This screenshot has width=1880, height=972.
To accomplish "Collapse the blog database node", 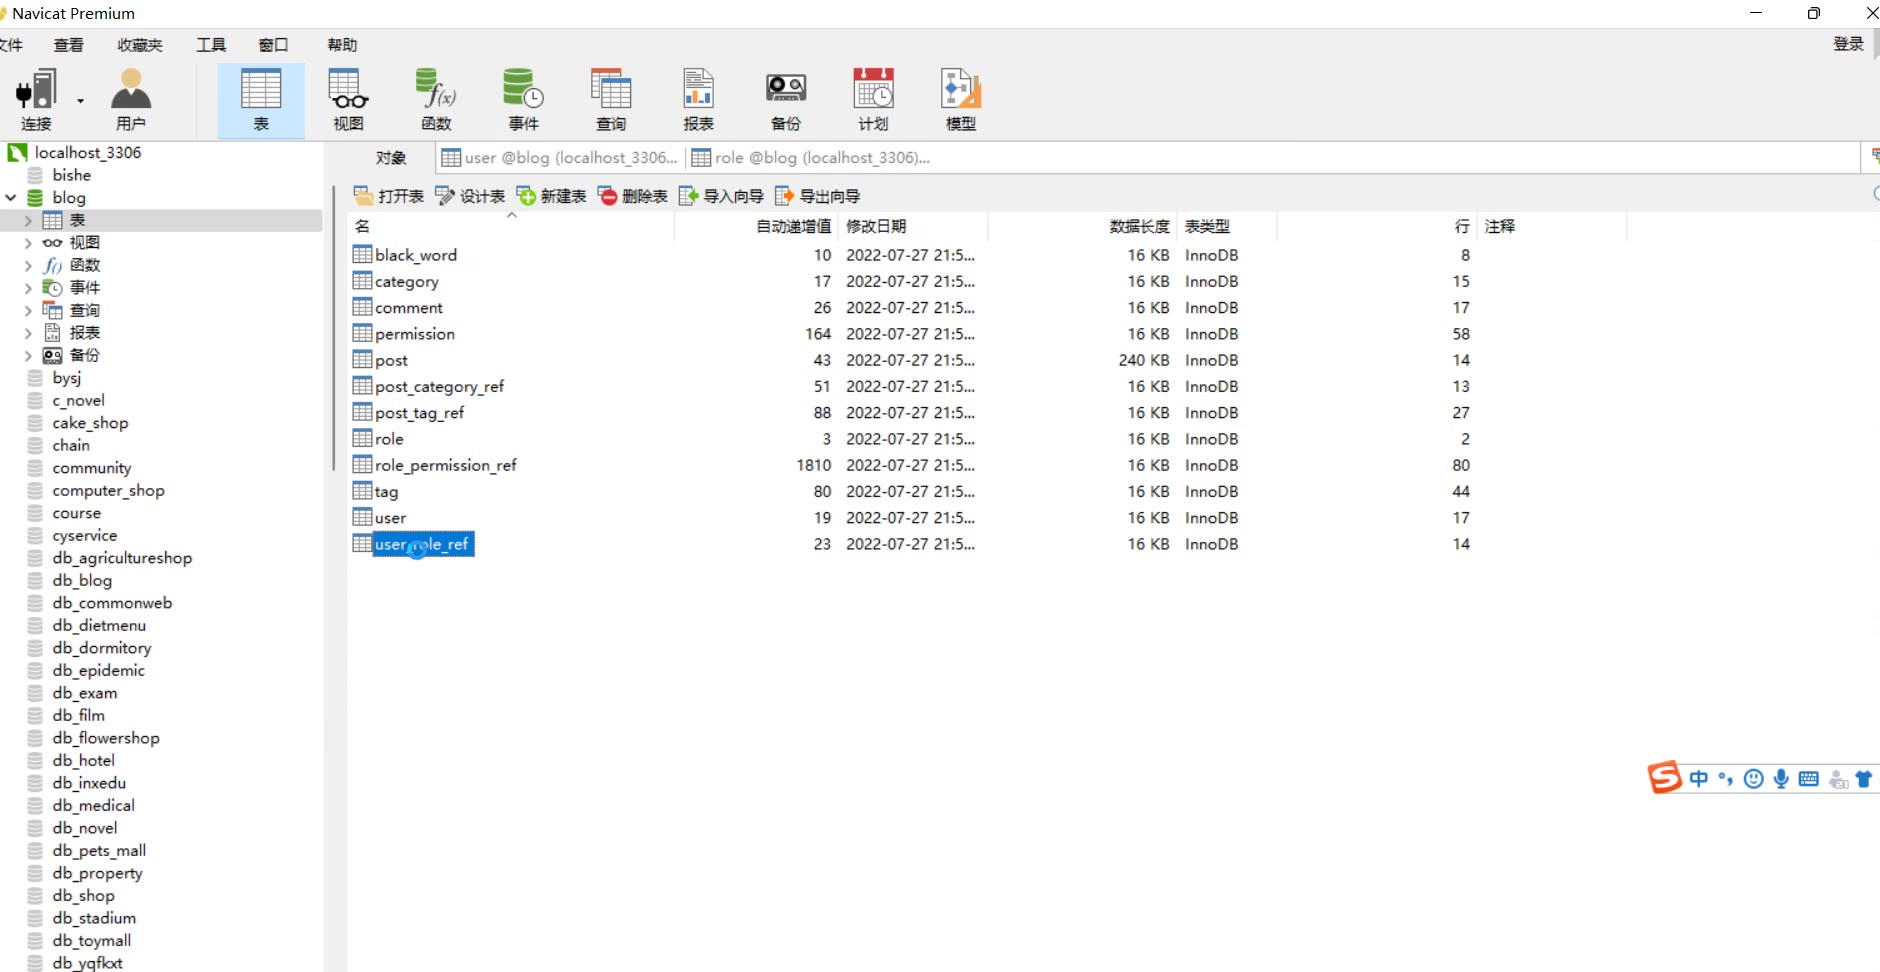I will [x=11, y=198].
